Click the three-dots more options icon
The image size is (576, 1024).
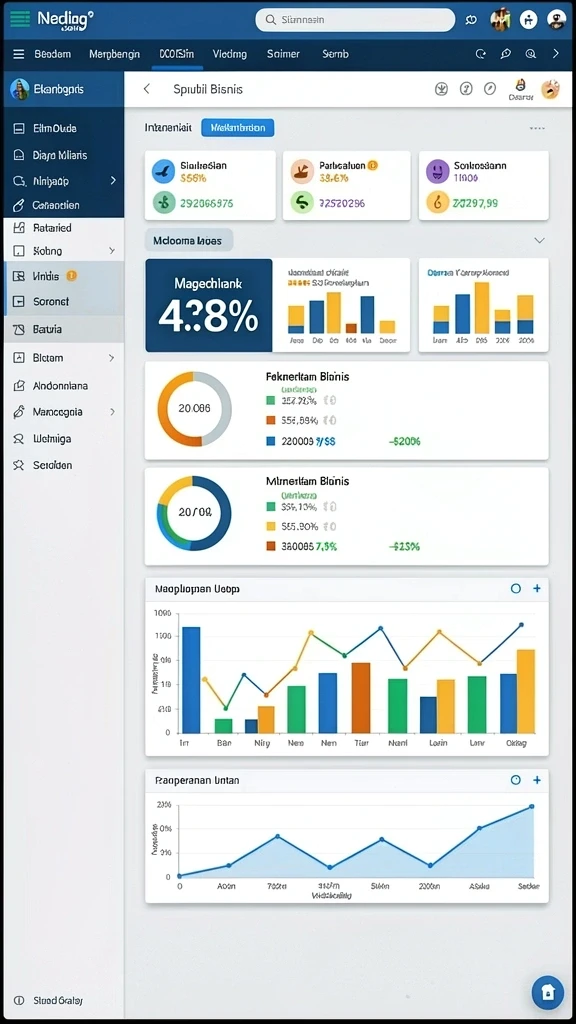tap(537, 129)
